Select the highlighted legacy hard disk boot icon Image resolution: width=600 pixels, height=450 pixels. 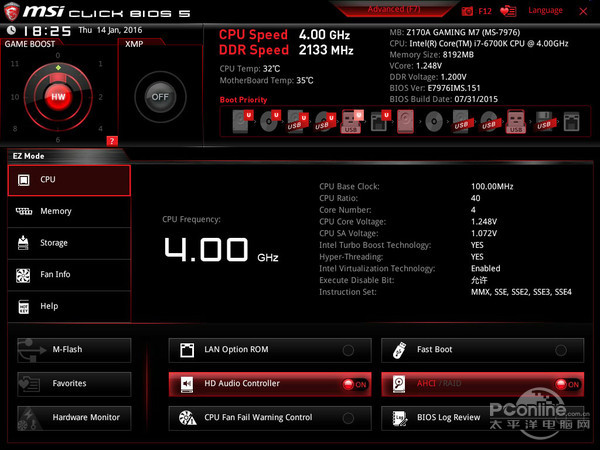click(x=406, y=122)
